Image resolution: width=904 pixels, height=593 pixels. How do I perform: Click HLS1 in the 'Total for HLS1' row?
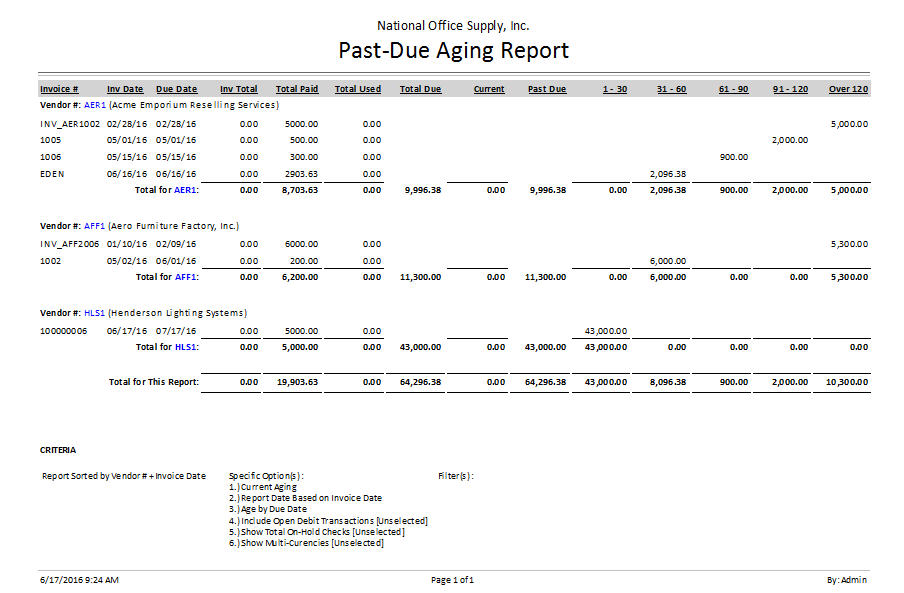click(x=186, y=347)
